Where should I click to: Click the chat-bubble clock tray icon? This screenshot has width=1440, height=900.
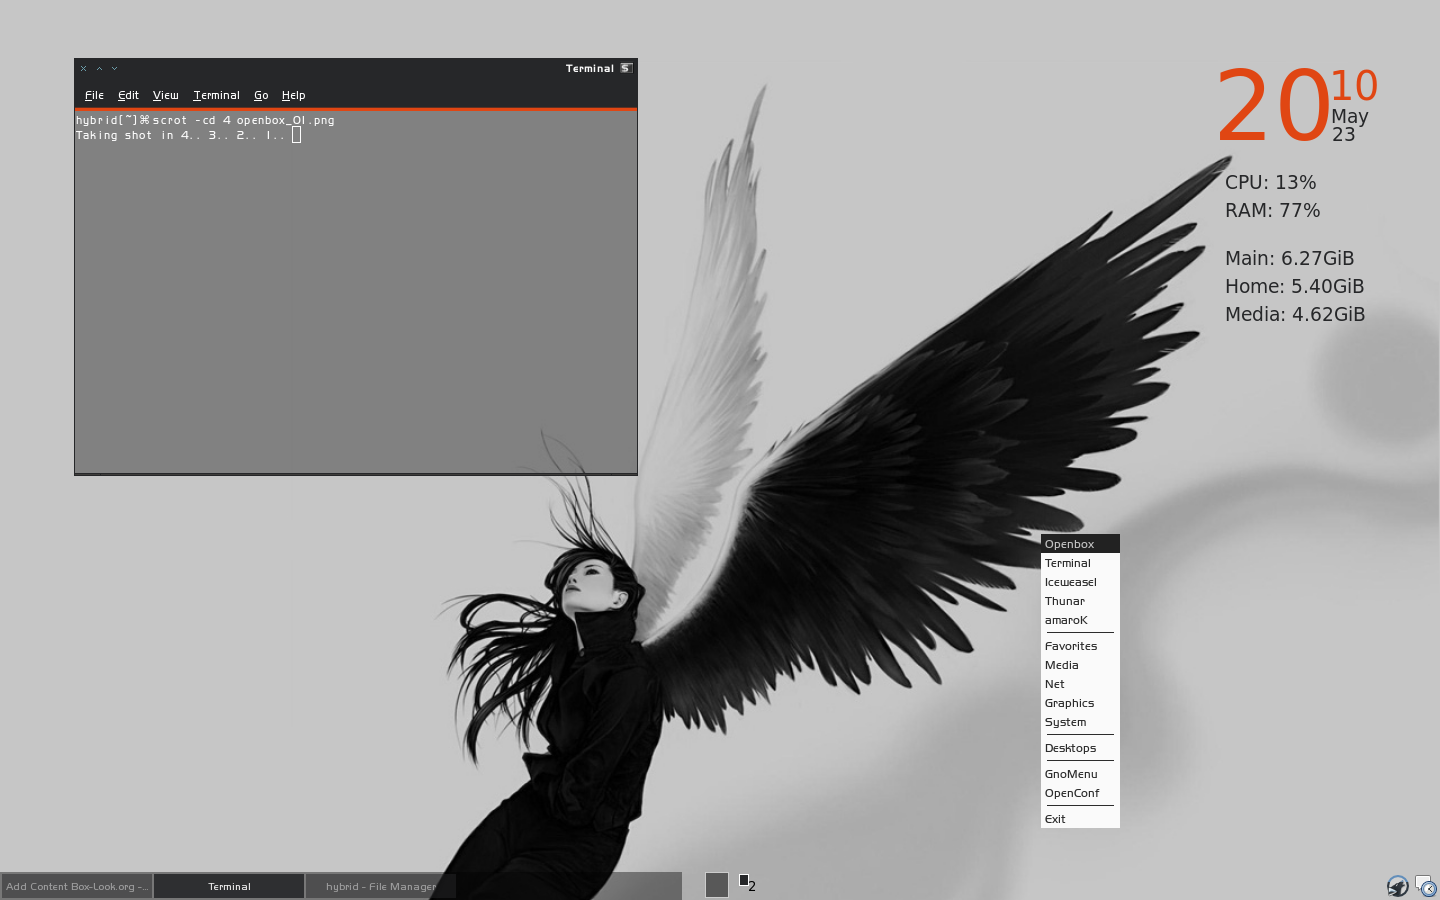(x=1426, y=886)
